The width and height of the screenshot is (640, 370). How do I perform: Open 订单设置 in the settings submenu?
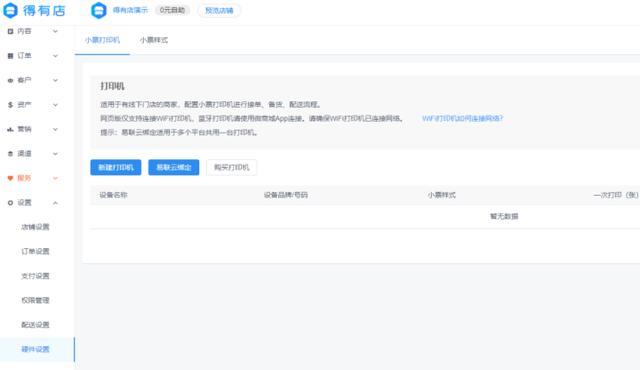pyautogui.click(x=35, y=251)
